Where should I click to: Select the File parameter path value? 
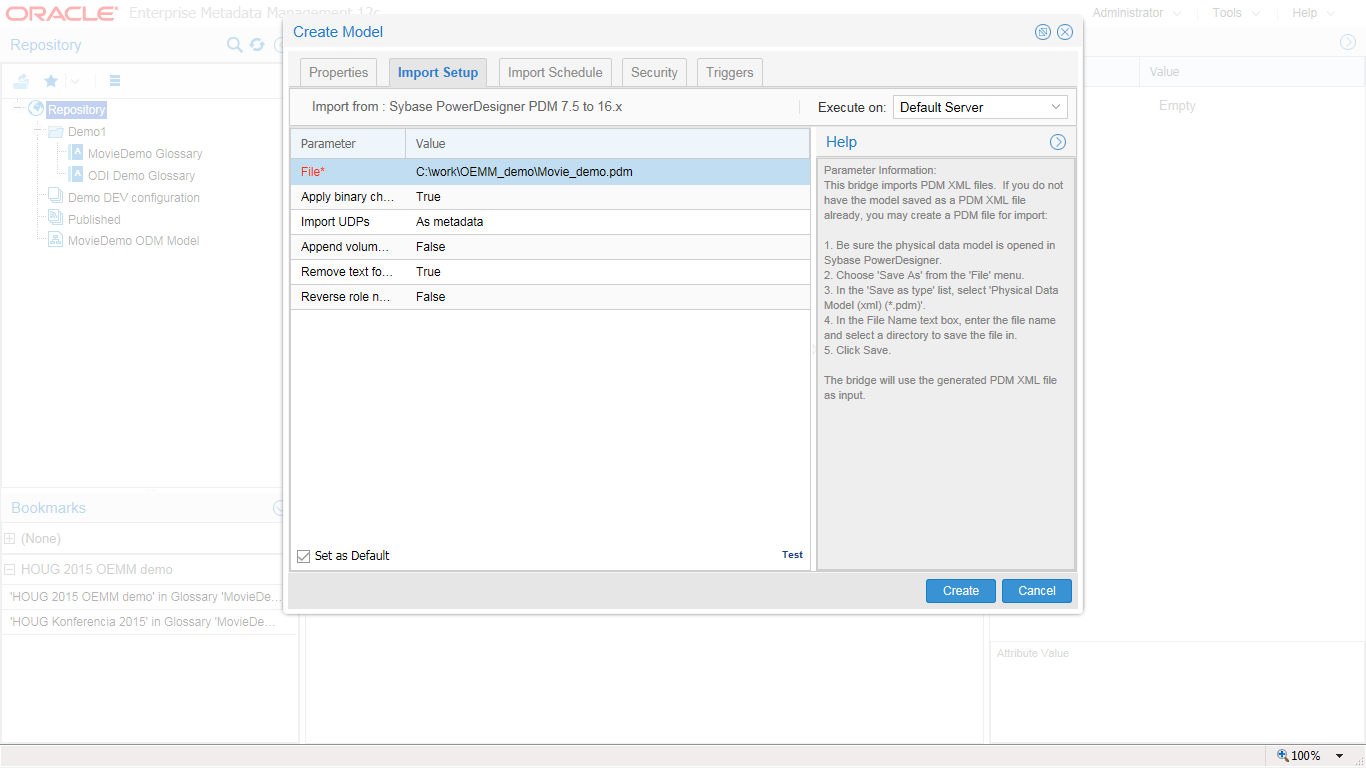(524, 172)
